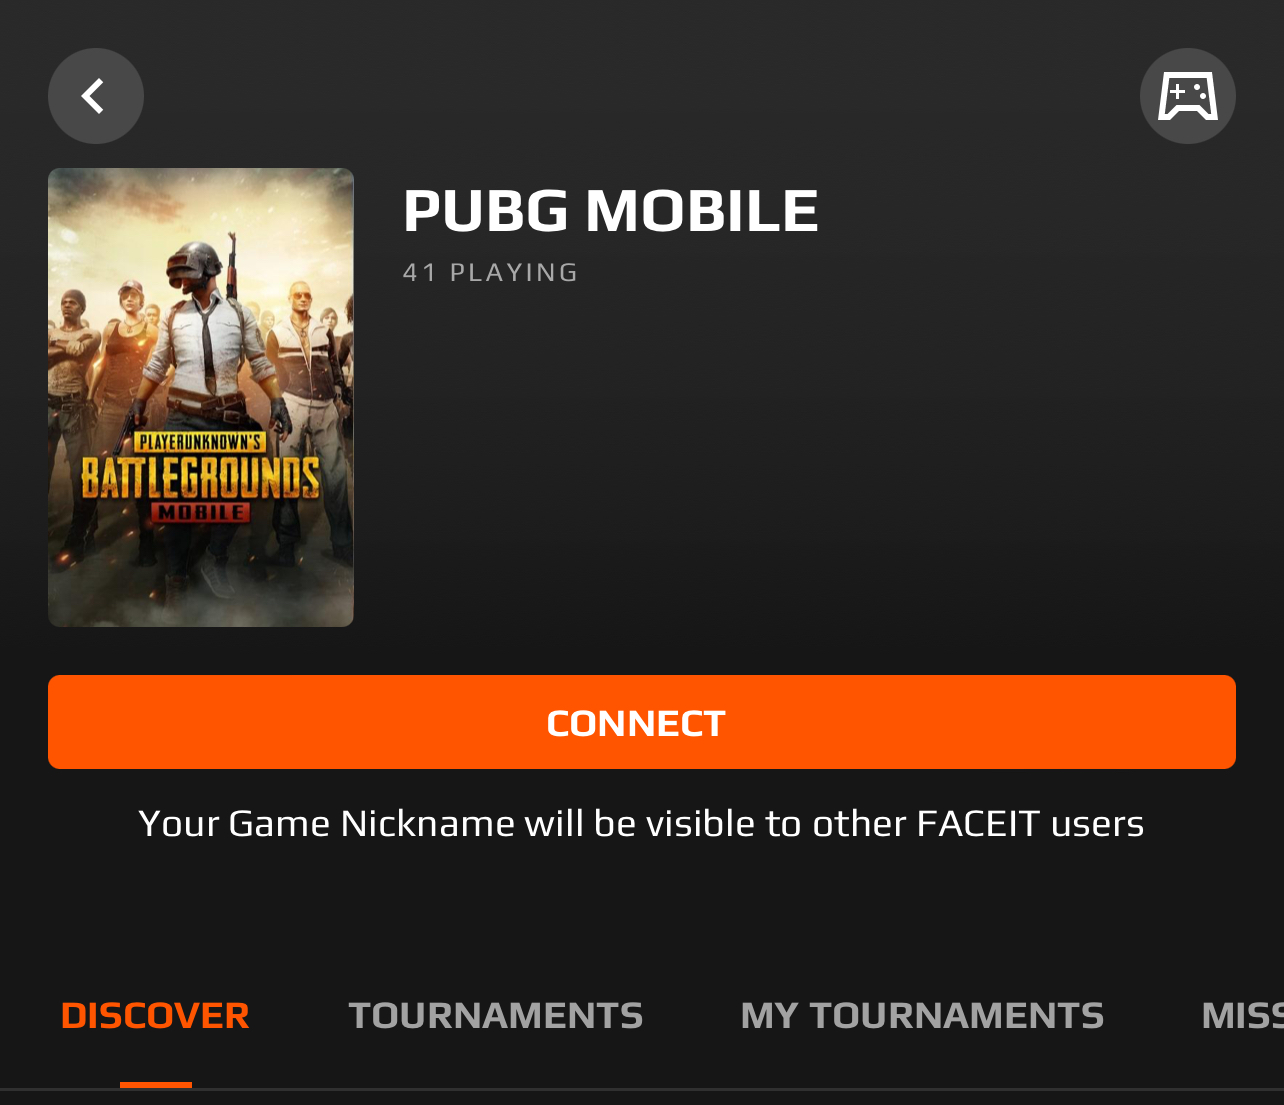
Task: Click the PLAYERUNKNOWN'S banner on the cover
Action: coord(200,442)
